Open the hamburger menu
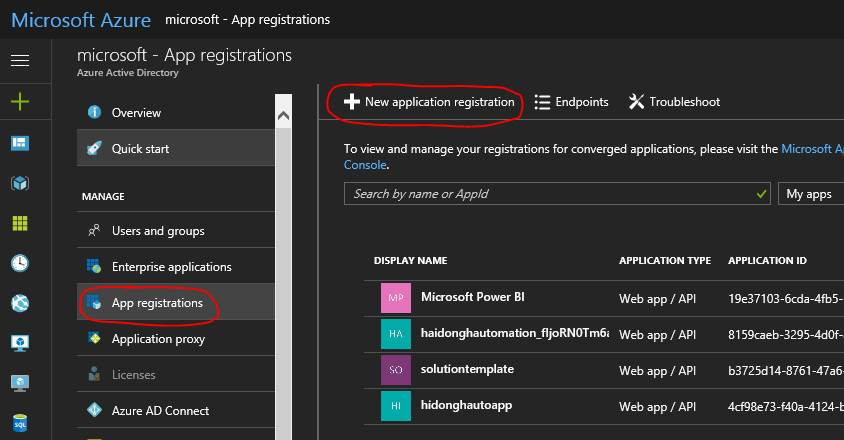The height and width of the screenshot is (440, 844). 20,60
